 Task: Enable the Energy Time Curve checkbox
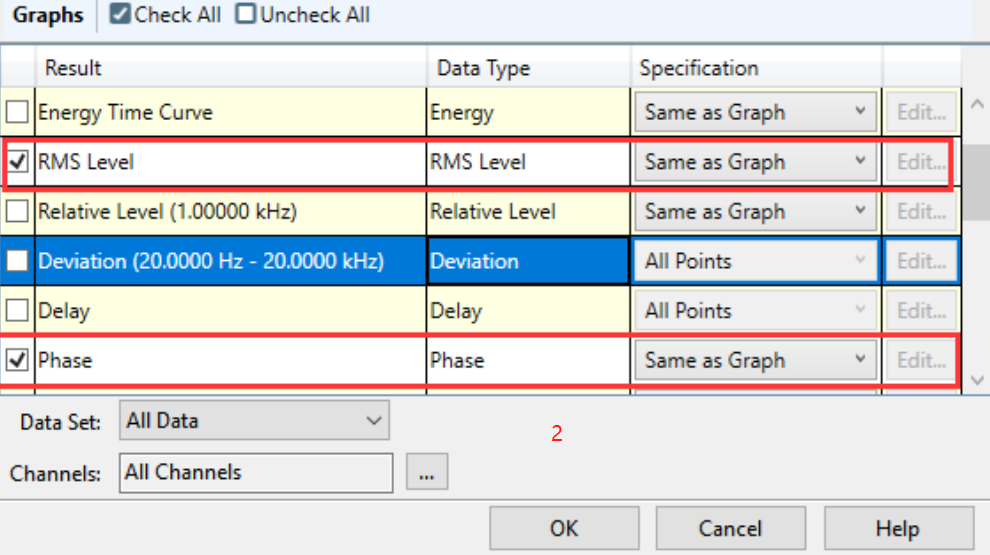coord(17,112)
